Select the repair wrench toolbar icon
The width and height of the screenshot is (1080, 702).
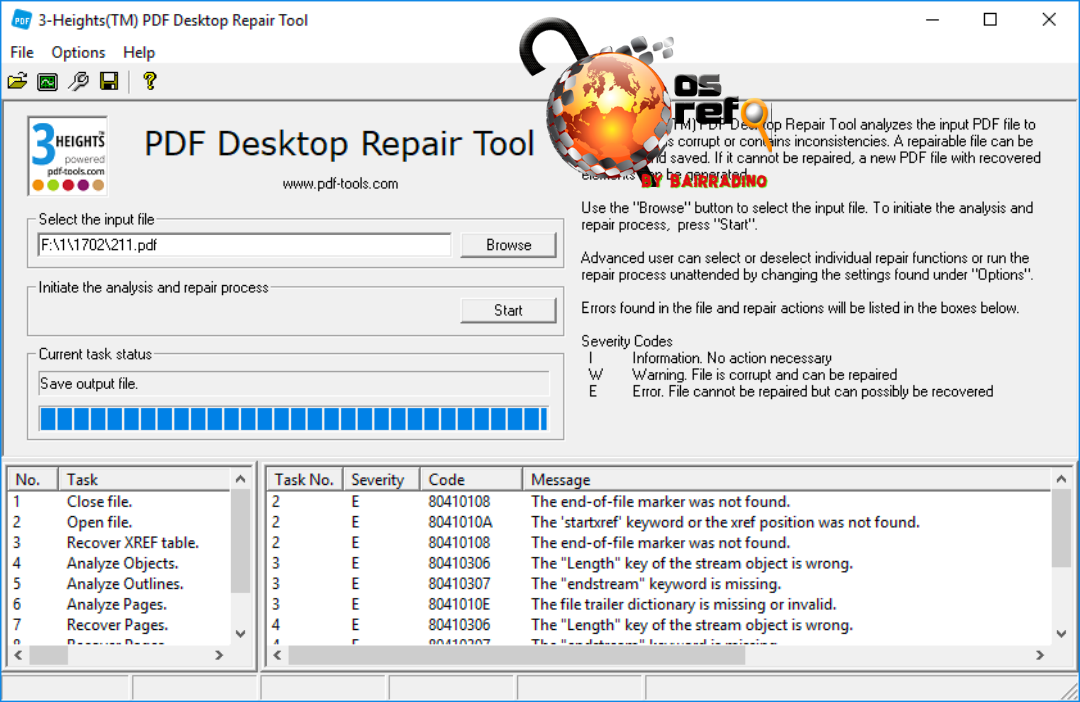coord(79,82)
